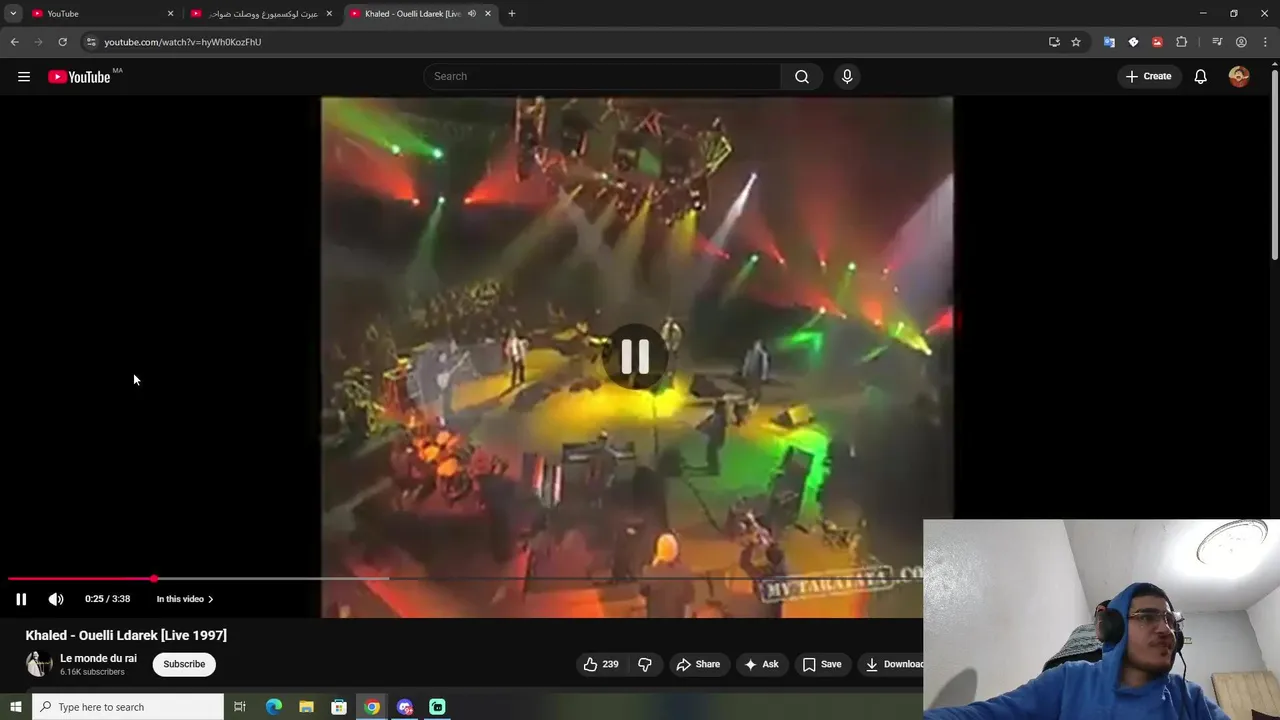Click install app icon in address bar
Screen dimensions: 1280x720
tap(1054, 42)
